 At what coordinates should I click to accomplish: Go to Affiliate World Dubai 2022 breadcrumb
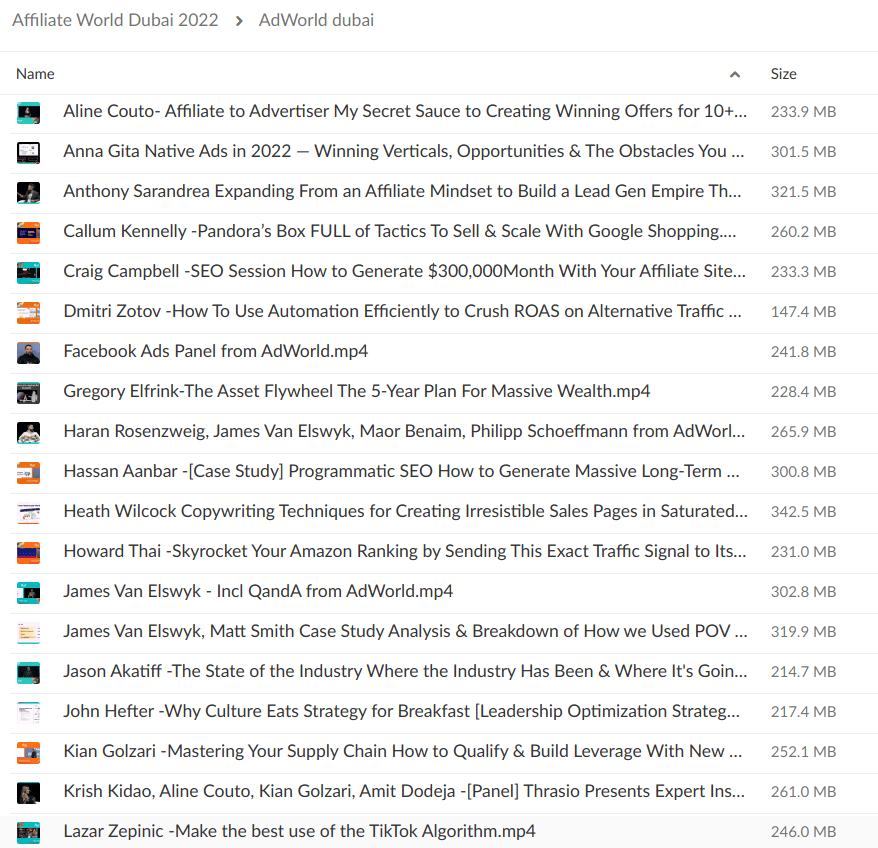[x=115, y=20]
